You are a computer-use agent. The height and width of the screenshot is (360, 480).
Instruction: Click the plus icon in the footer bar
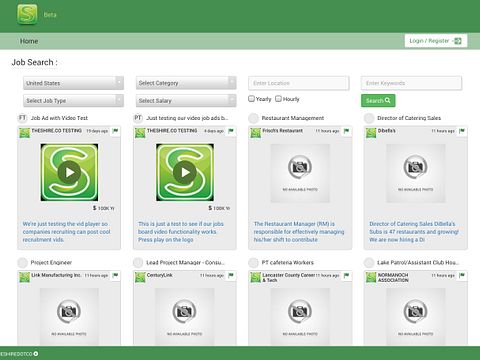click(x=36, y=354)
